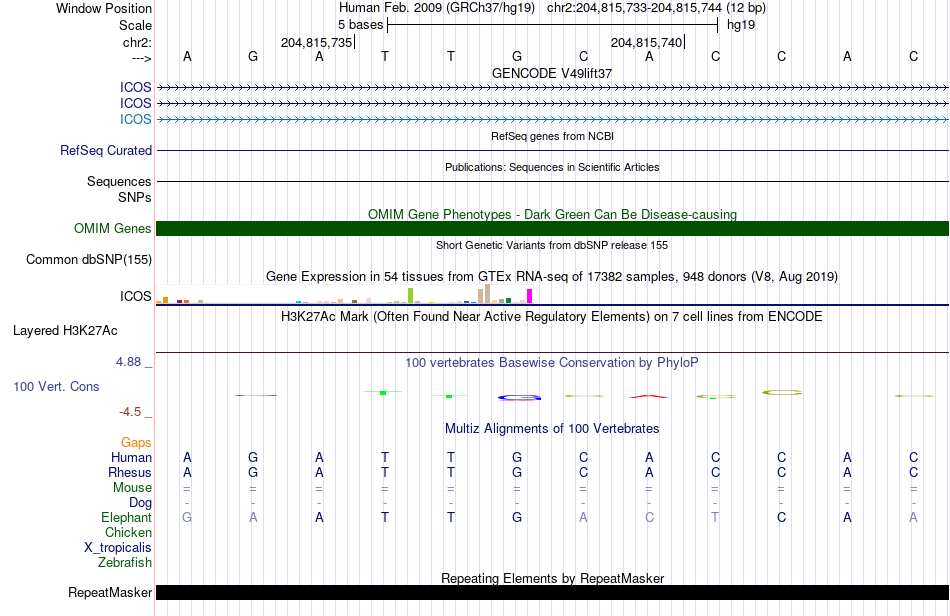Open Short Genetic Variants from dbSNP title
950x616 pixels.
(x=552, y=245)
